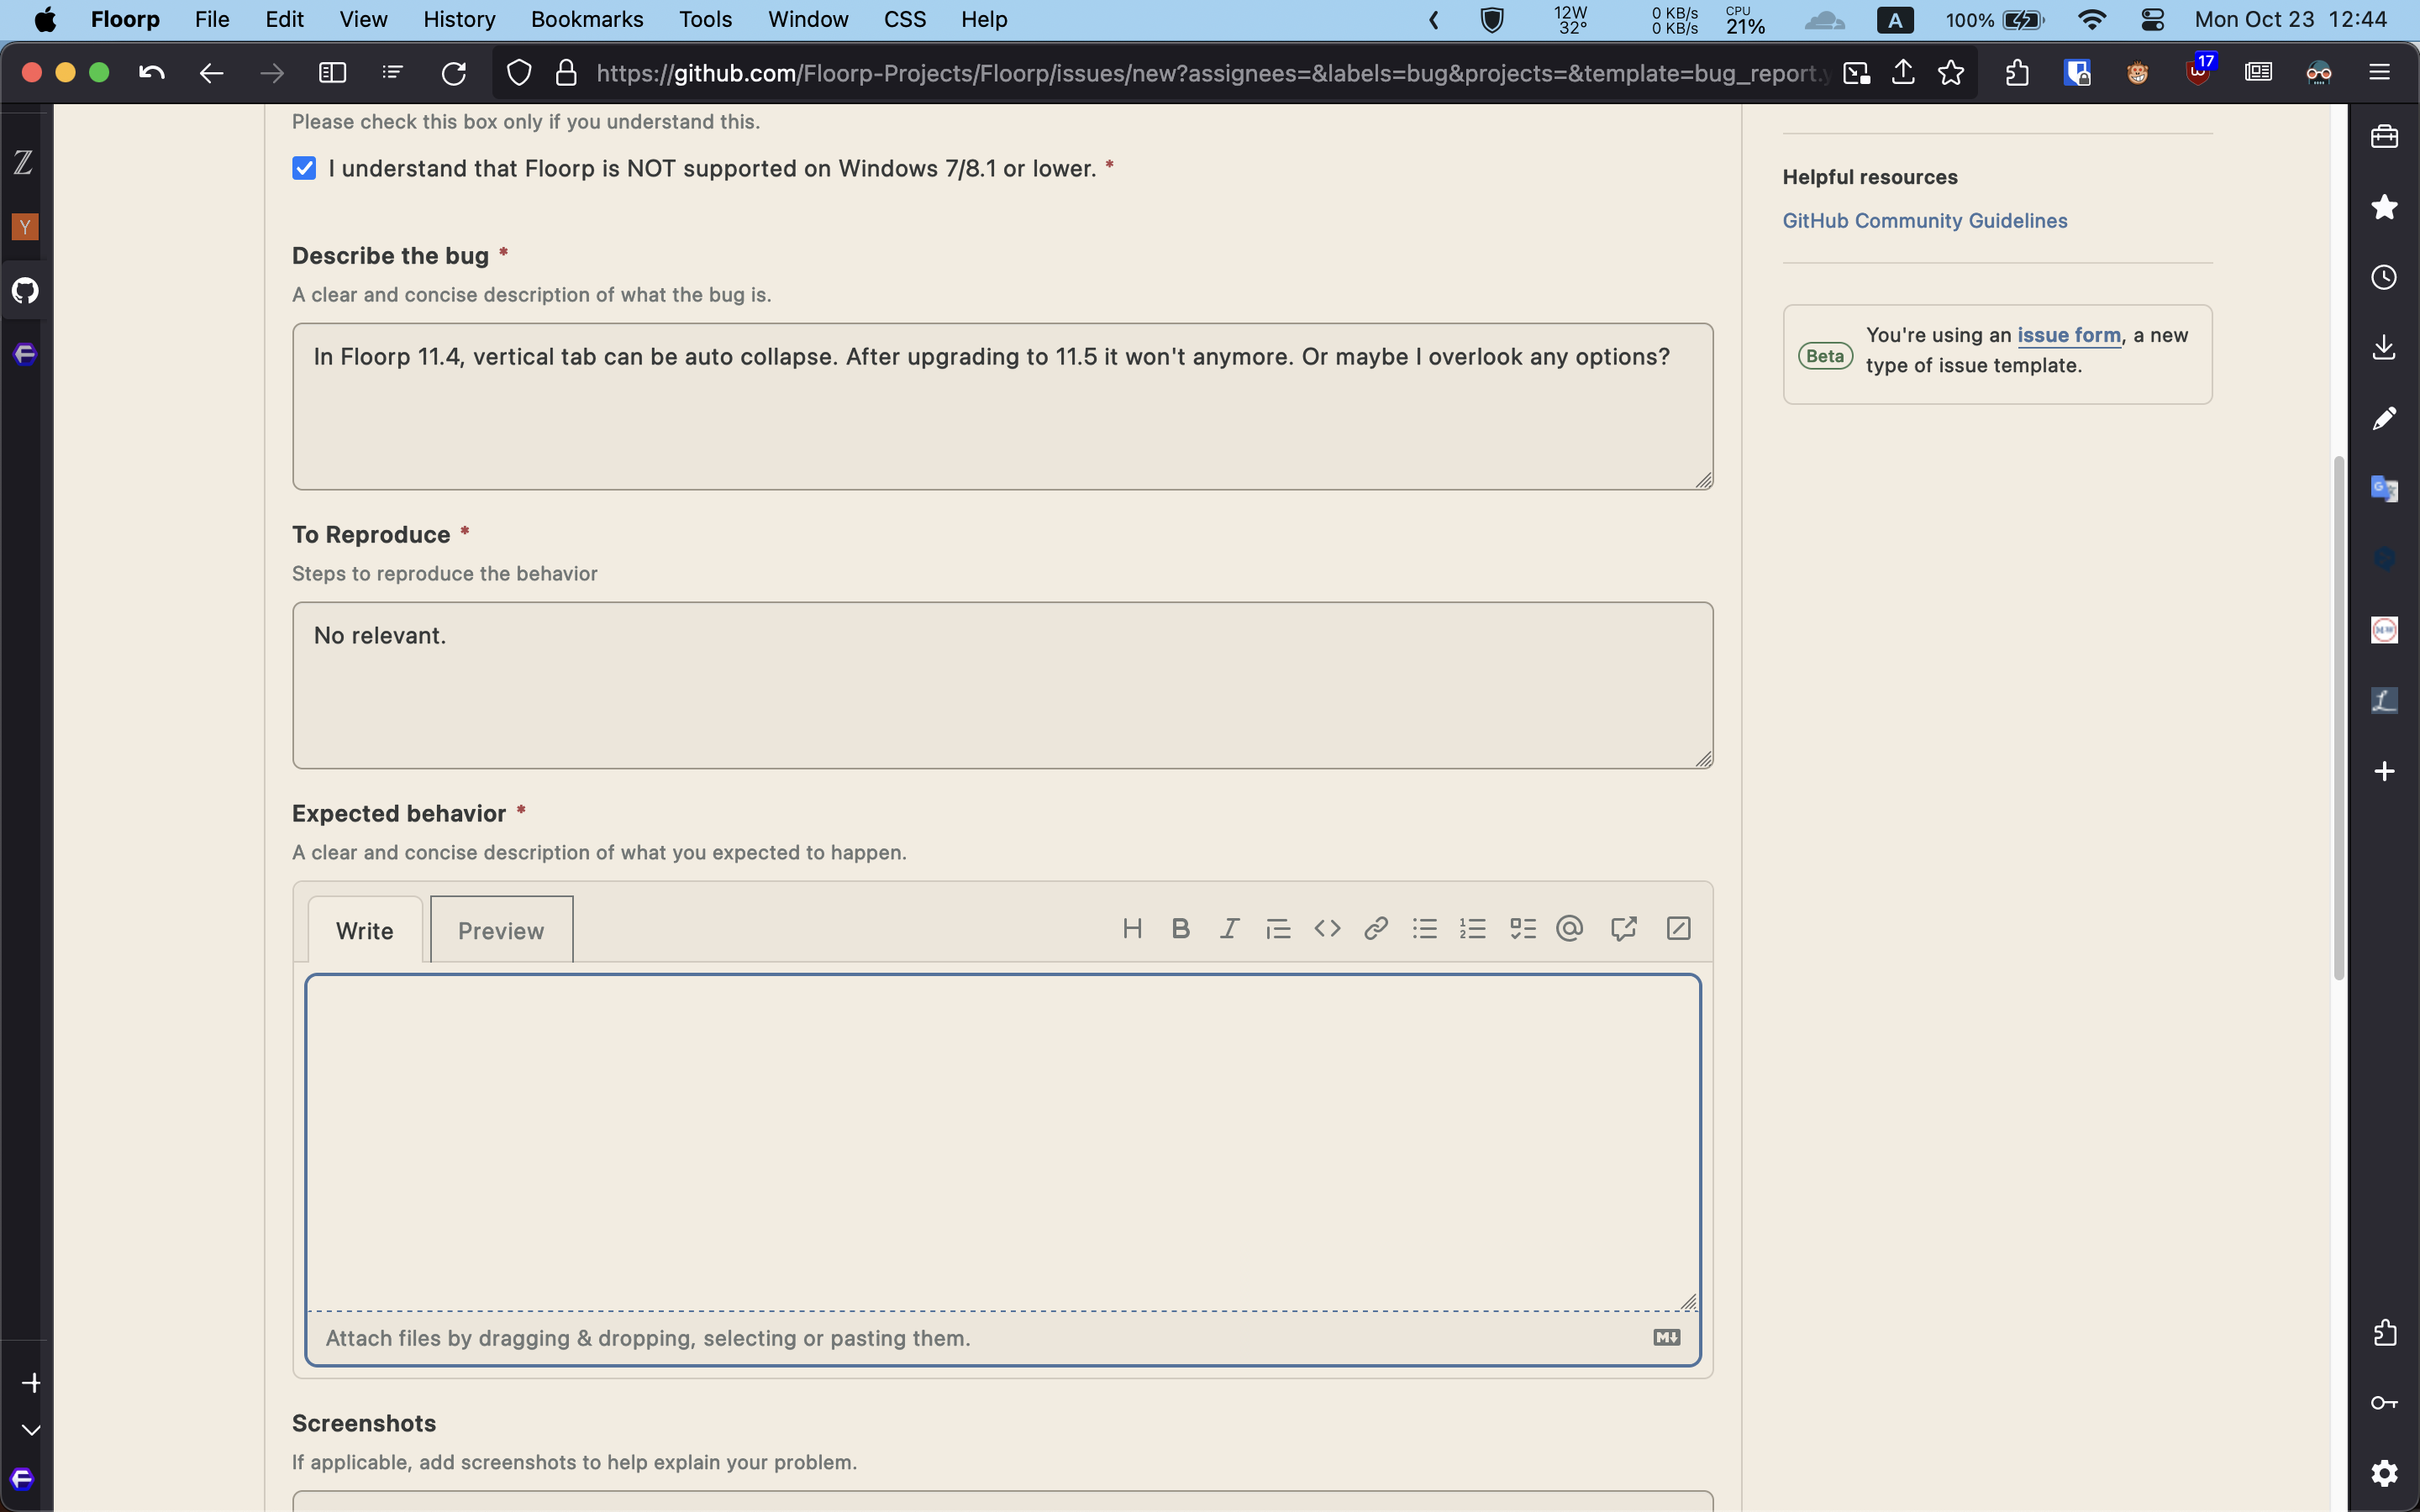Open Downloads from the right sidebar

(2385, 347)
